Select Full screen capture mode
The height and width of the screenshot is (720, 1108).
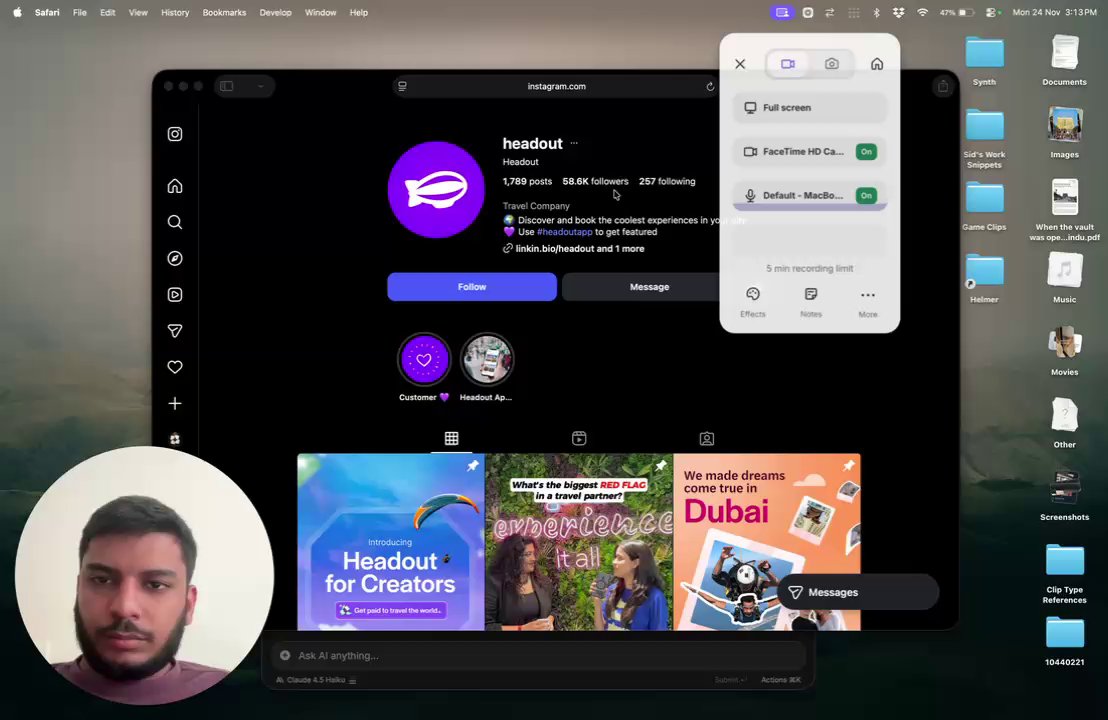click(x=810, y=107)
